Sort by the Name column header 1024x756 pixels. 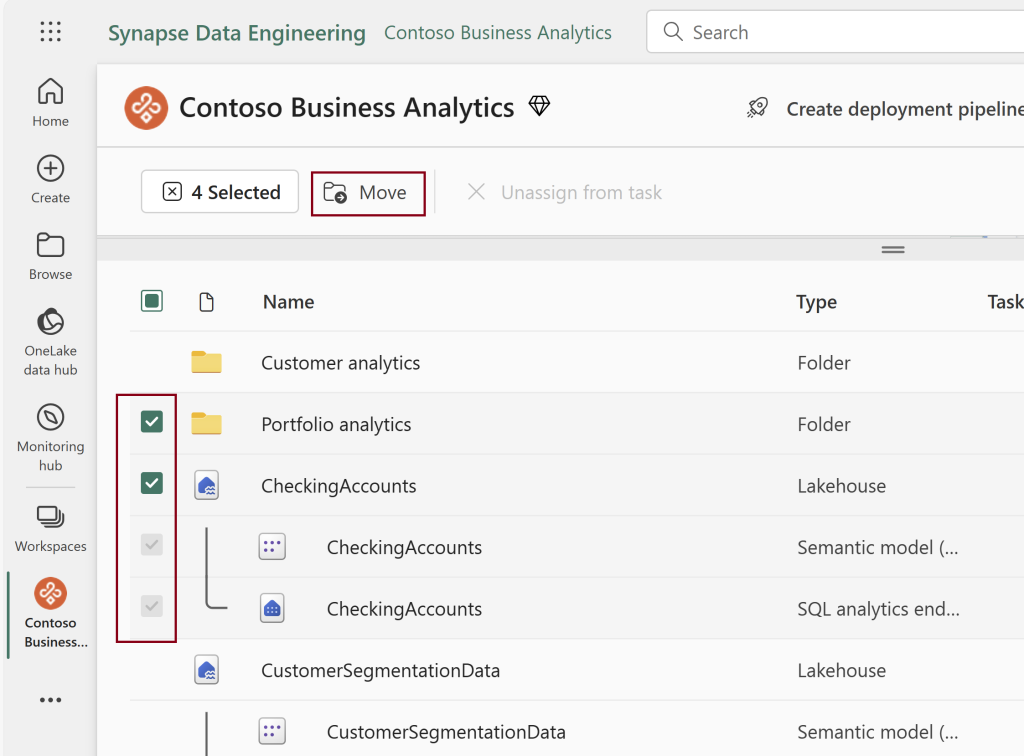[x=289, y=302]
